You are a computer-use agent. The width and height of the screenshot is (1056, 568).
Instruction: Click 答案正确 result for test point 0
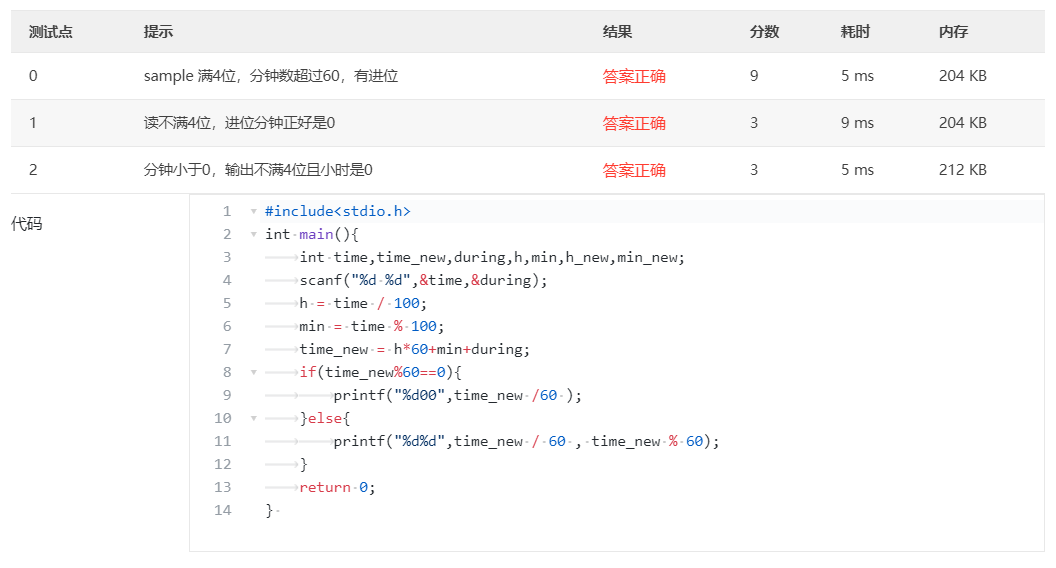click(x=634, y=76)
